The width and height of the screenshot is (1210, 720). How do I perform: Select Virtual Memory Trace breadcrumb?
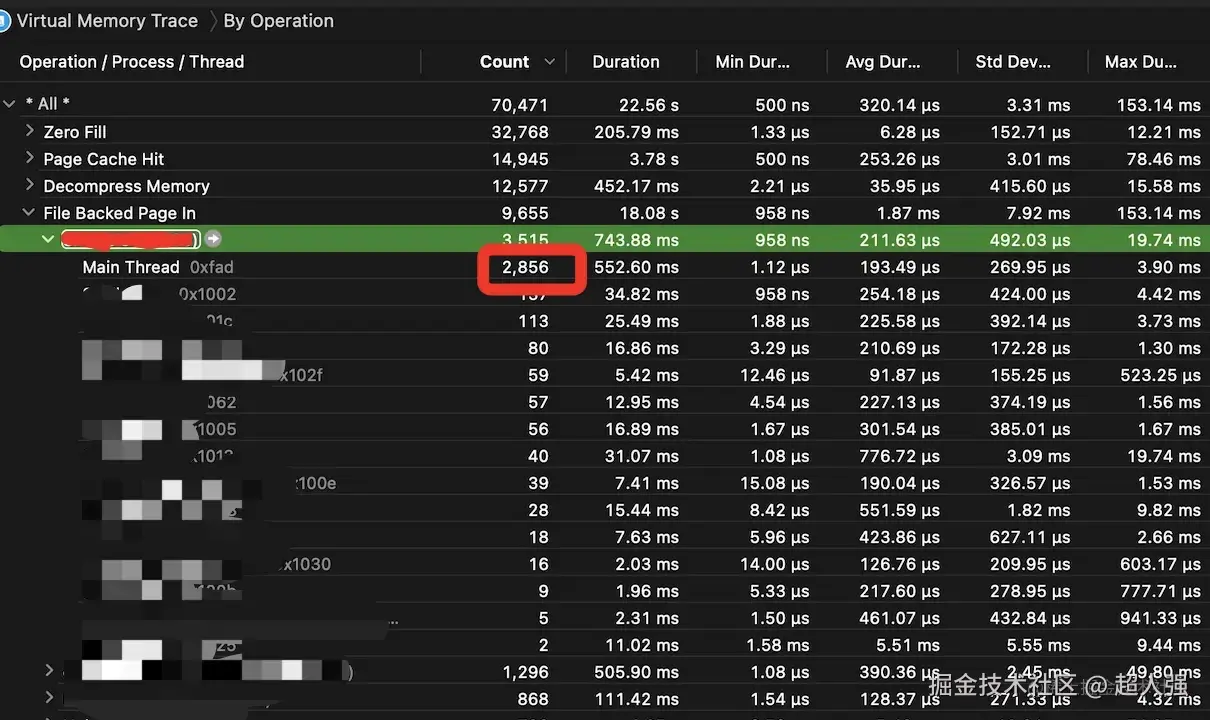point(106,21)
